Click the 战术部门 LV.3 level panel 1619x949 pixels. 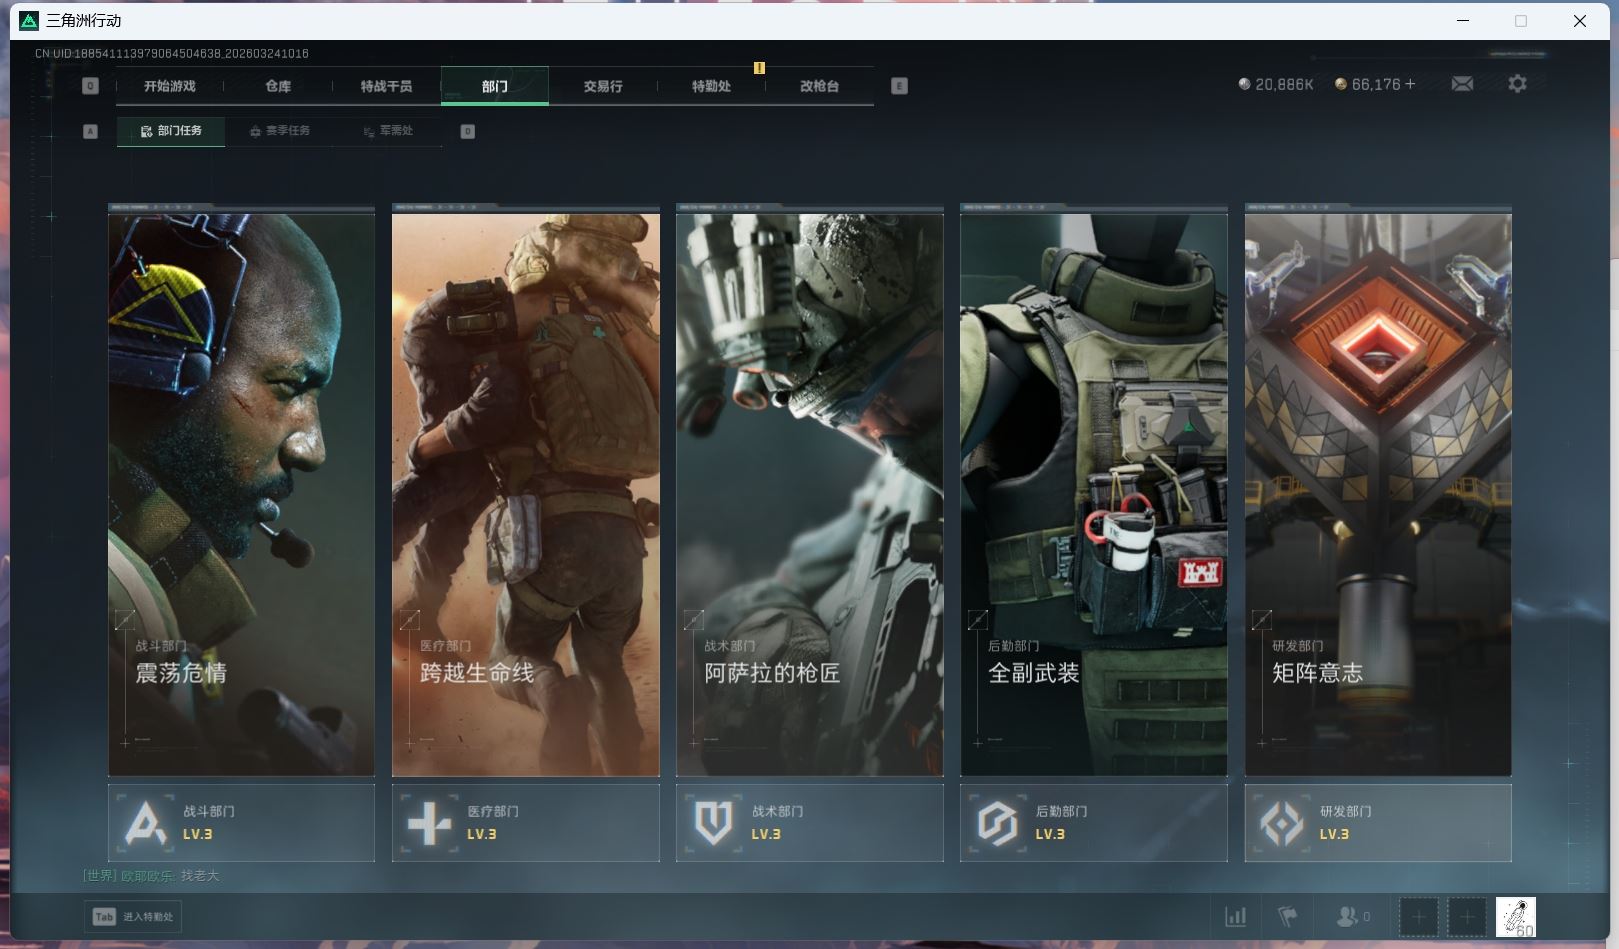coord(809,823)
